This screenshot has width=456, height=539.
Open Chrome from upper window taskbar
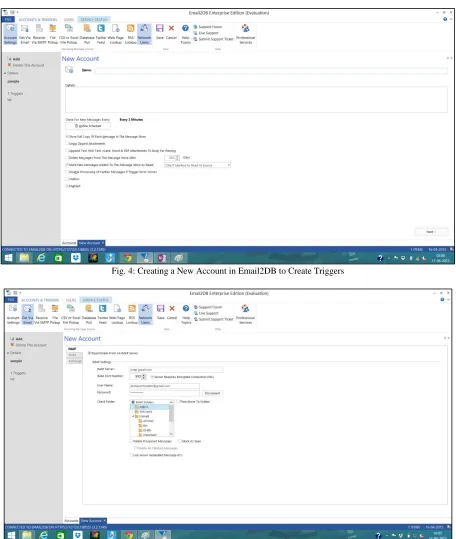click(x=127, y=257)
